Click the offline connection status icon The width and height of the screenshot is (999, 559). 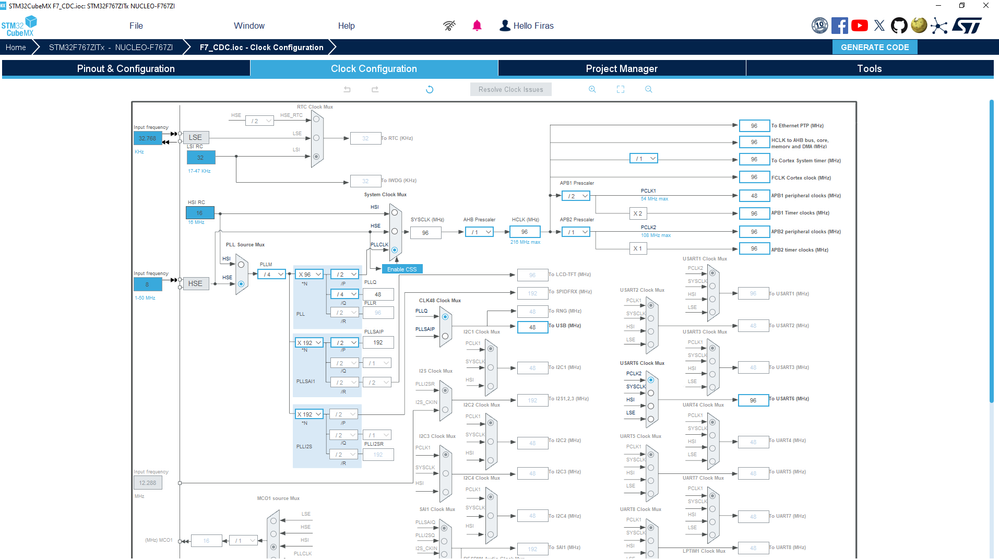pos(449,25)
